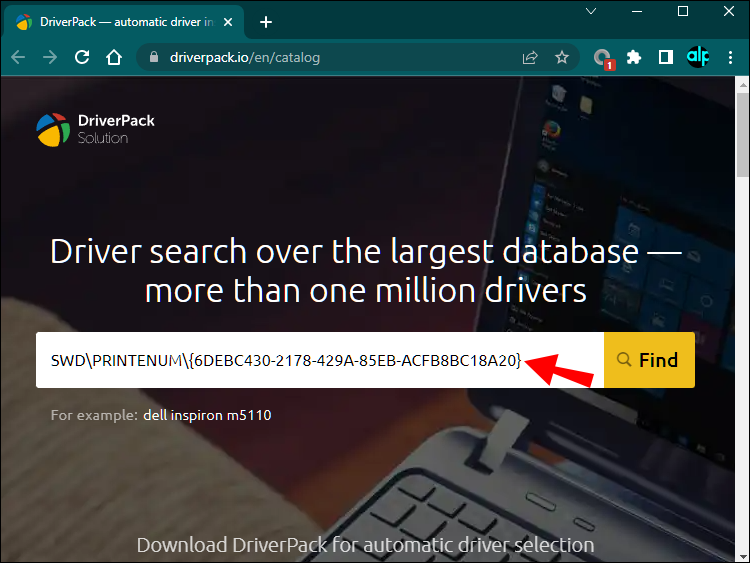
Task: Click the browser Back arrow
Action: (18, 57)
